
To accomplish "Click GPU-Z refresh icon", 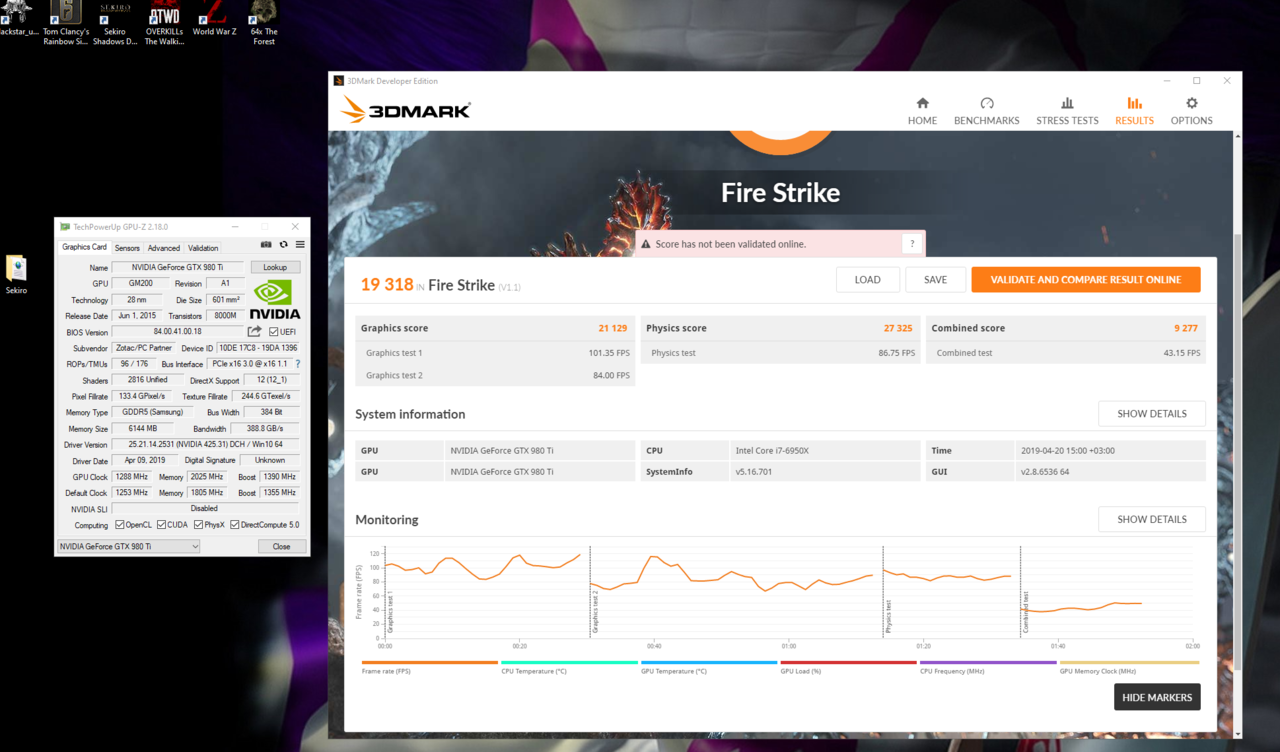I will pyautogui.click(x=283, y=245).
